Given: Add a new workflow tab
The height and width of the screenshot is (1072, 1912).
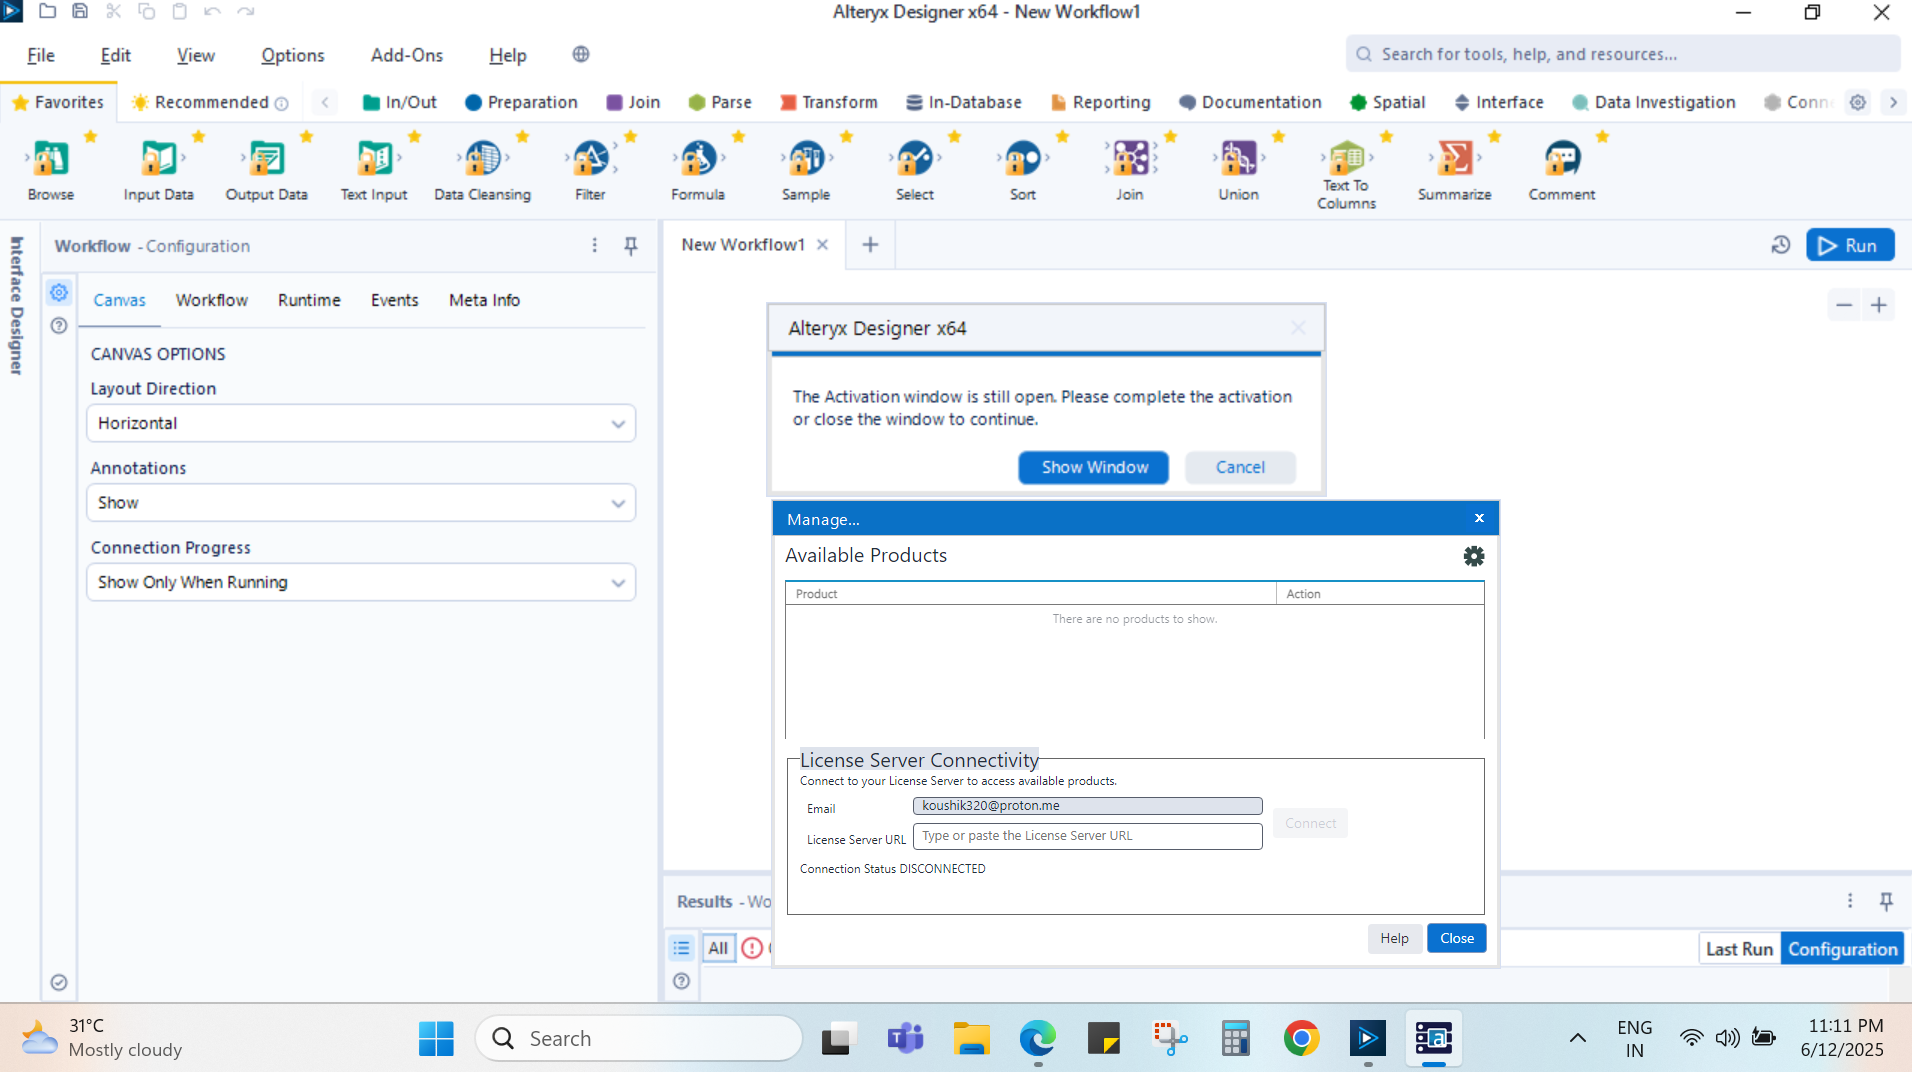Looking at the screenshot, I should tap(870, 245).
